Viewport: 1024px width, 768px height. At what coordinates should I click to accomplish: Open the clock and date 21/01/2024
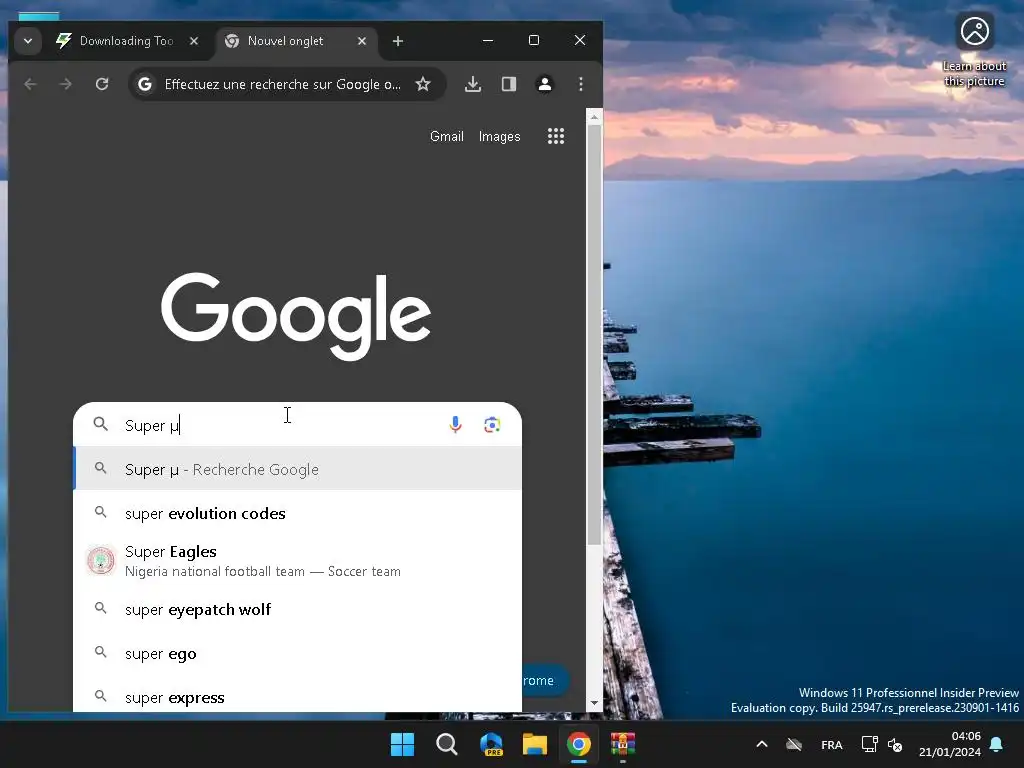(950, 744)
